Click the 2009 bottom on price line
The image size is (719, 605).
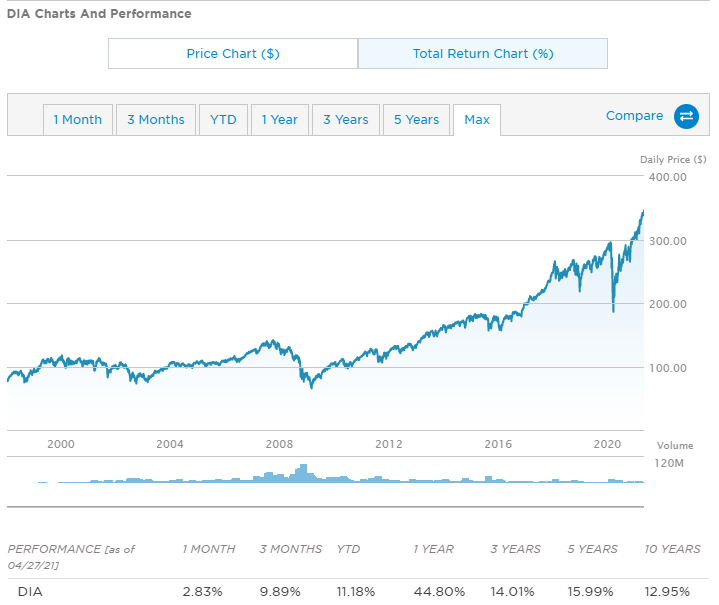tap(312, 387)
